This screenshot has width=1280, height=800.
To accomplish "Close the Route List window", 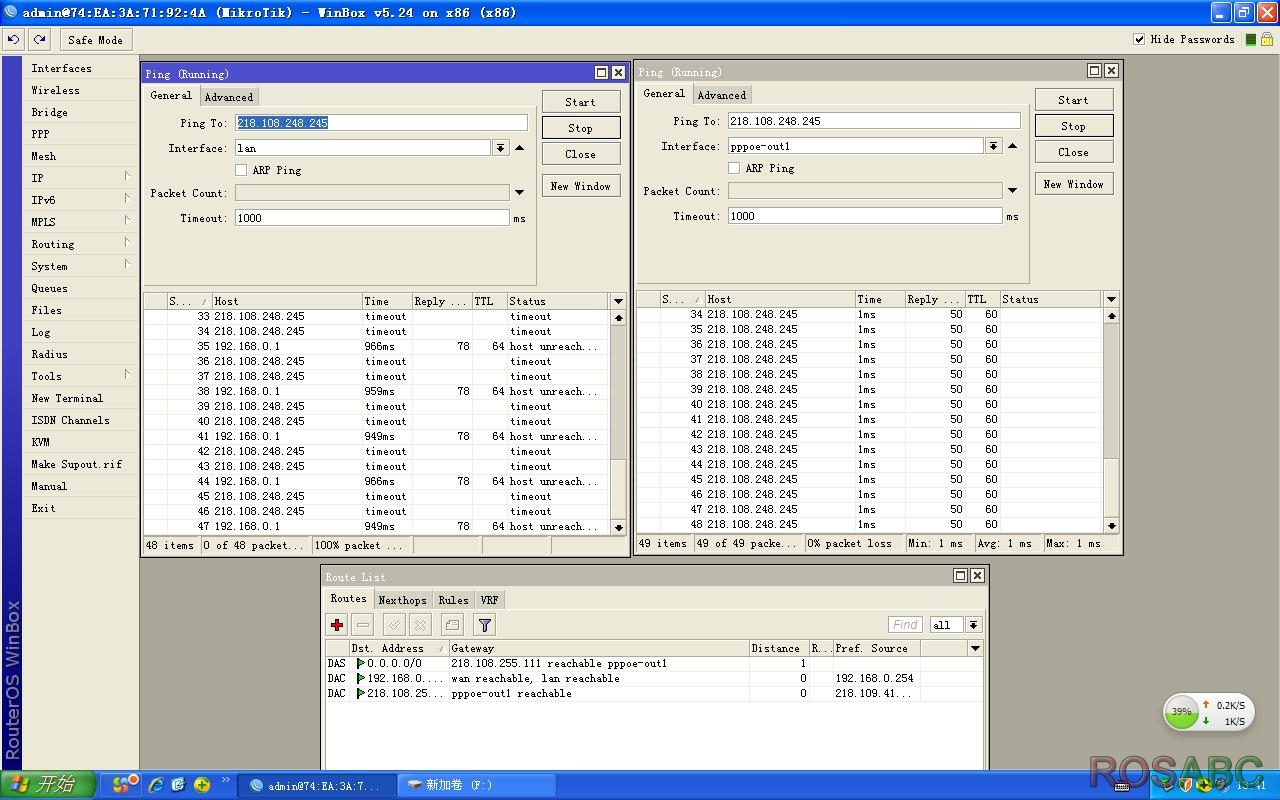I will (x=978, y=575).
